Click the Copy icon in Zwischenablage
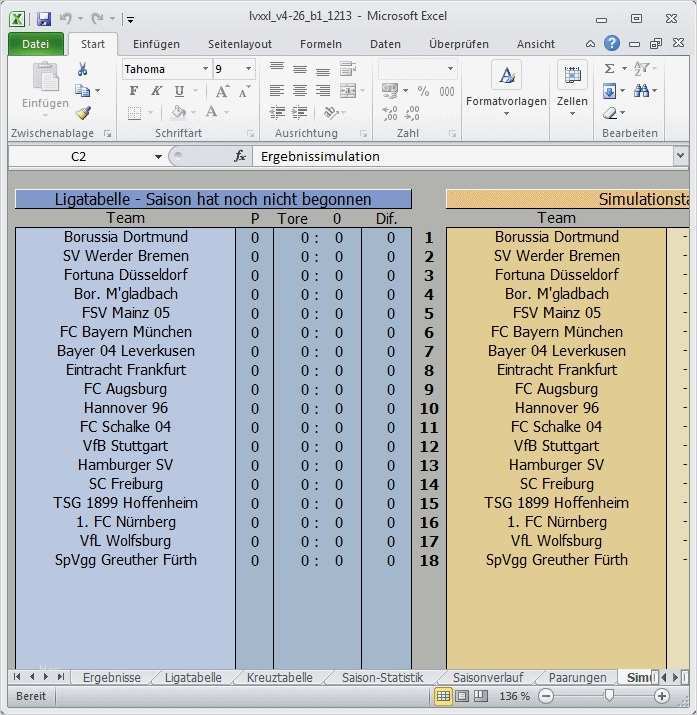The height and width of the screenshot is (715, 697). [x=83, y=91]
